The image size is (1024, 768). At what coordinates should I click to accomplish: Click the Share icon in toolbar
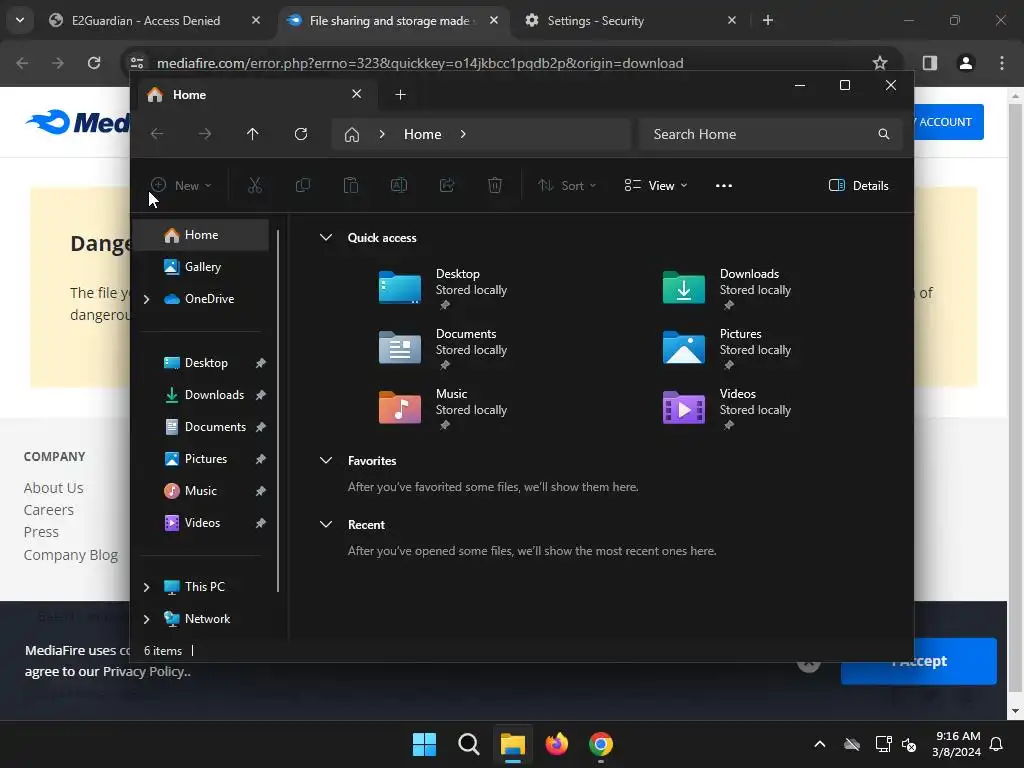(x=447, y=185)
